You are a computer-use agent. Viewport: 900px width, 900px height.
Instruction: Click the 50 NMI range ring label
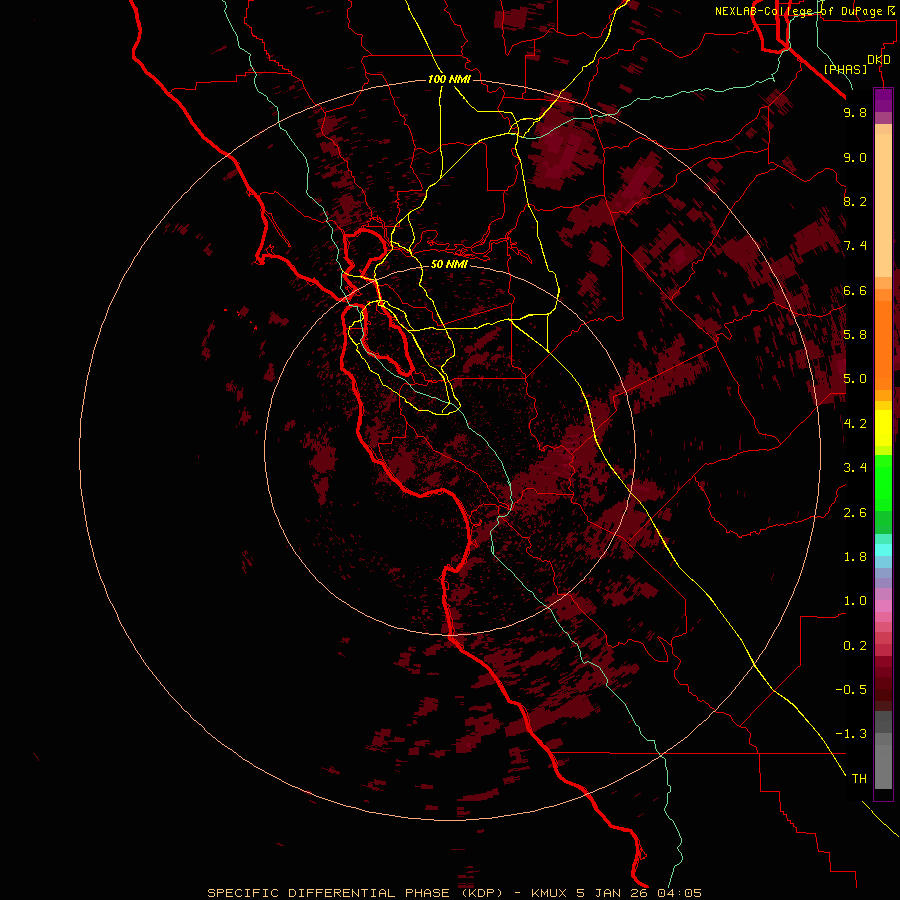(449, 264)
